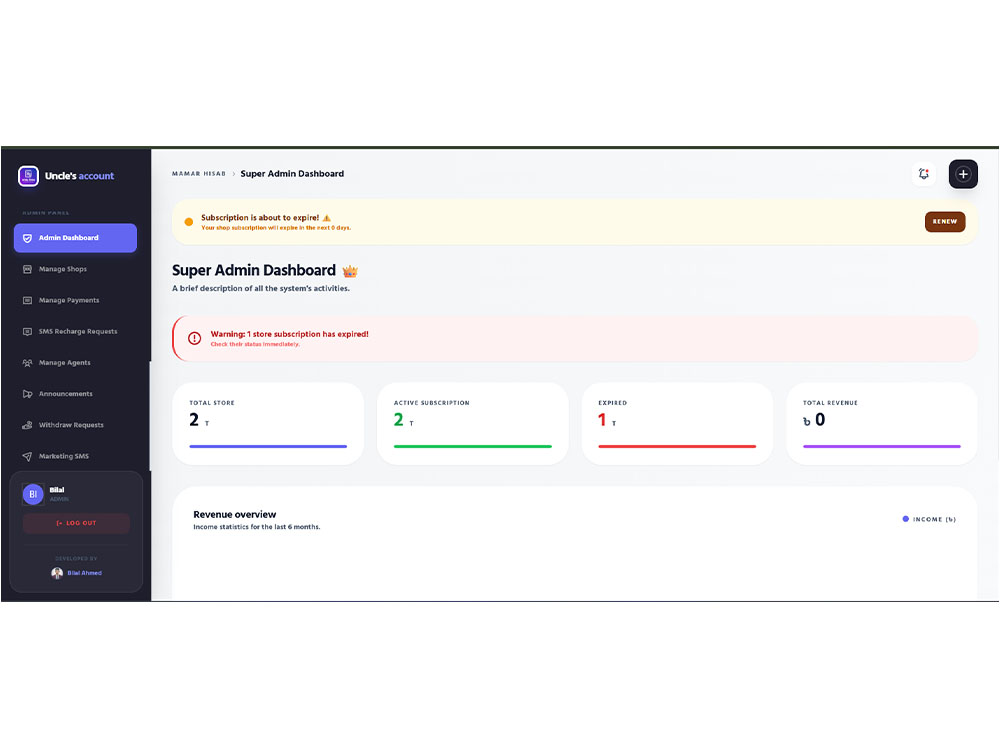Open the notifications bell icon
Viewport: 1000px width, 750px height.
pos(923,173)
